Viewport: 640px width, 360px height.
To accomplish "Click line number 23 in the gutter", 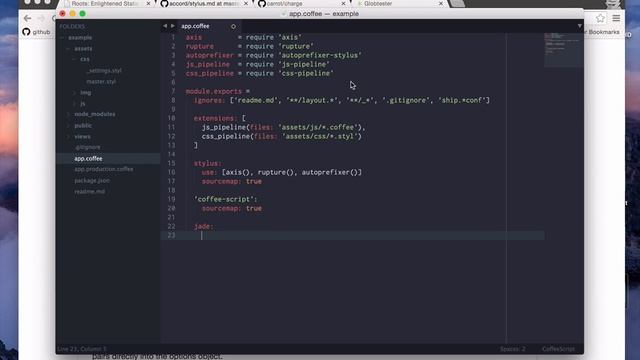I will pyautogui.click(x=171, y=235).
